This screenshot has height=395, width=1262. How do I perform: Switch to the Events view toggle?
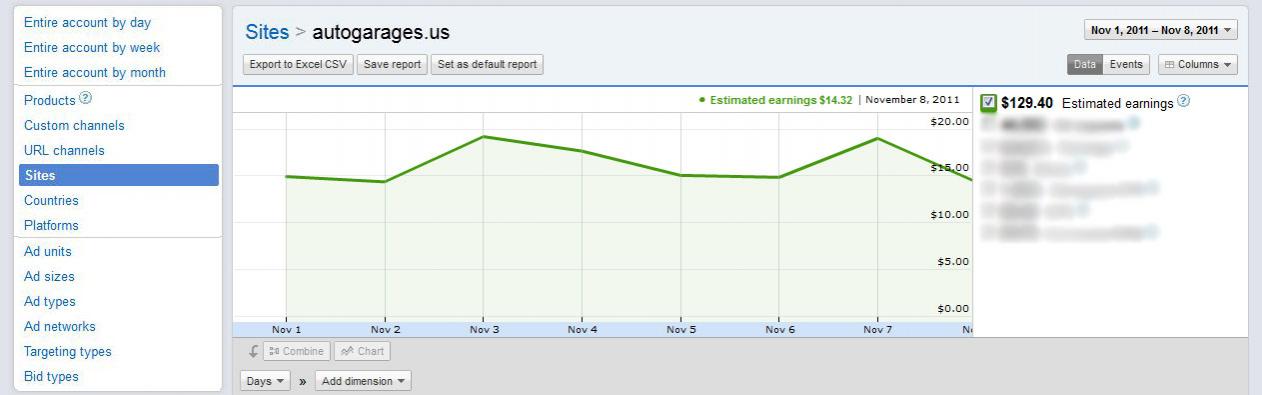[1126, 64]
